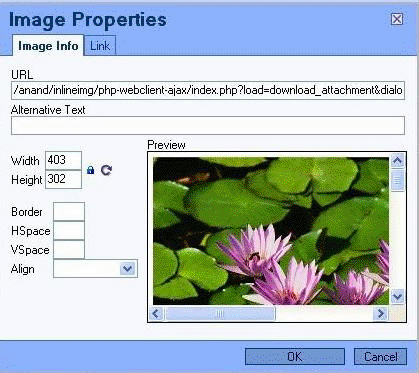The width and height of the screenshot is (419, 373).
Task: Click the preview horizontal scrollbar thumb
Action: pyautogui.click(x=220, y=313)
